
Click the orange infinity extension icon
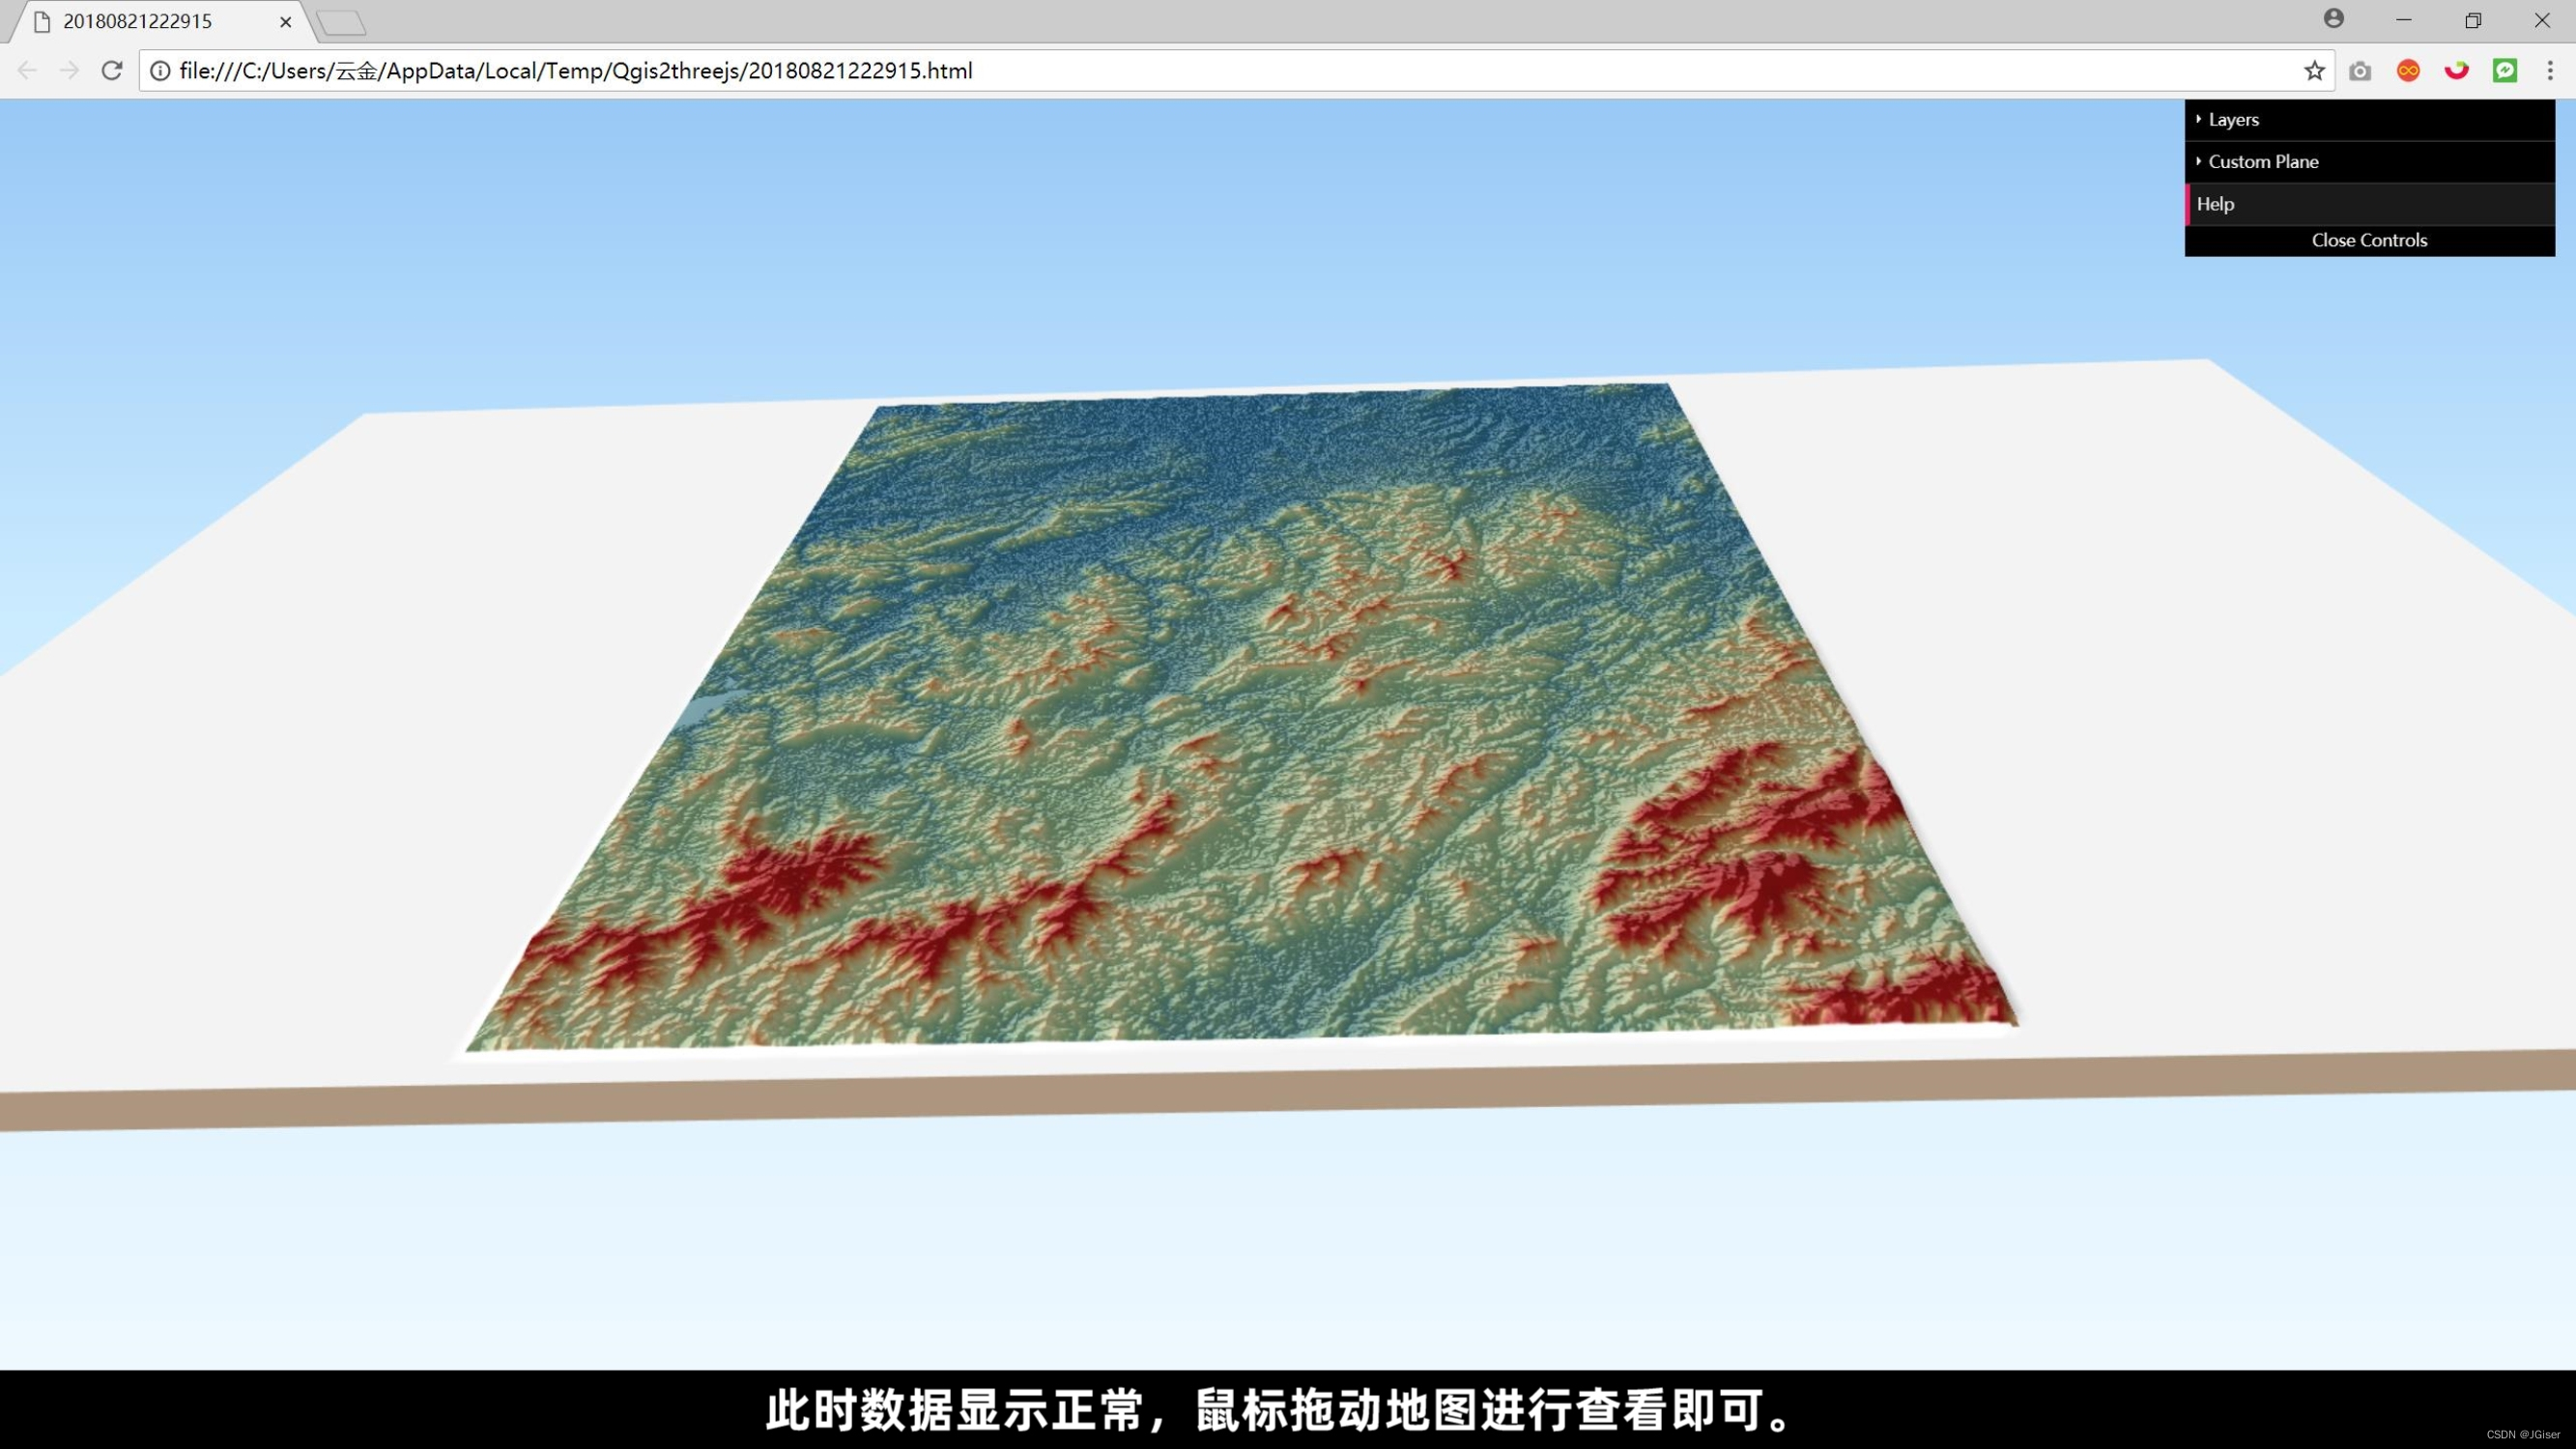click(x=2409, y=70)
